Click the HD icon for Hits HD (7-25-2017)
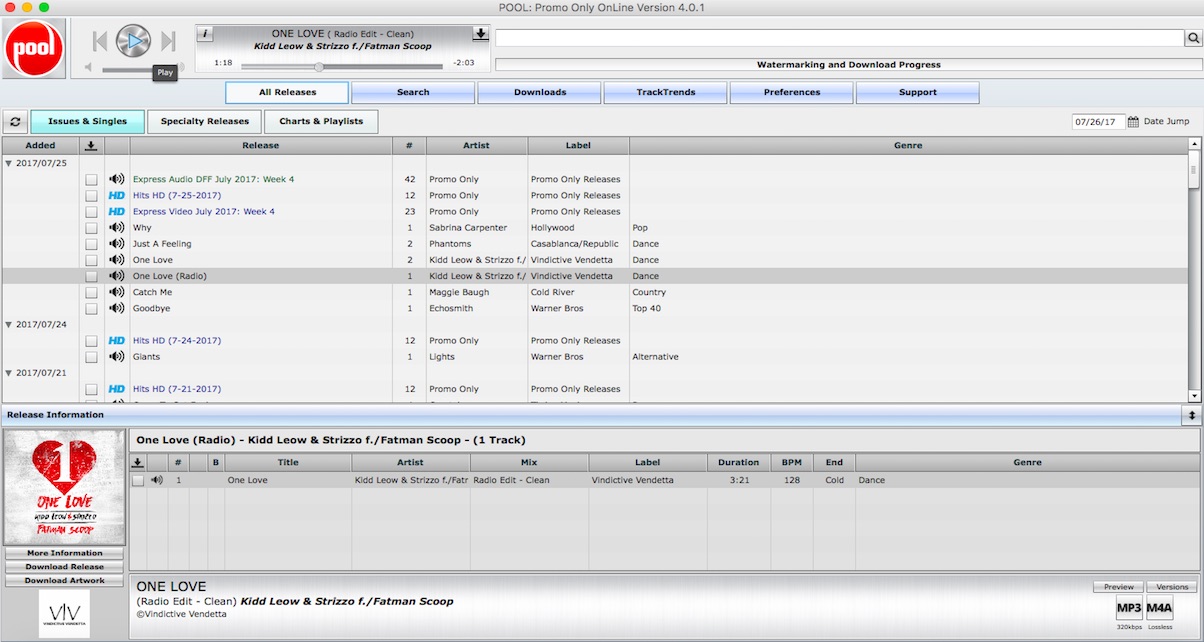 pos(117,196)
